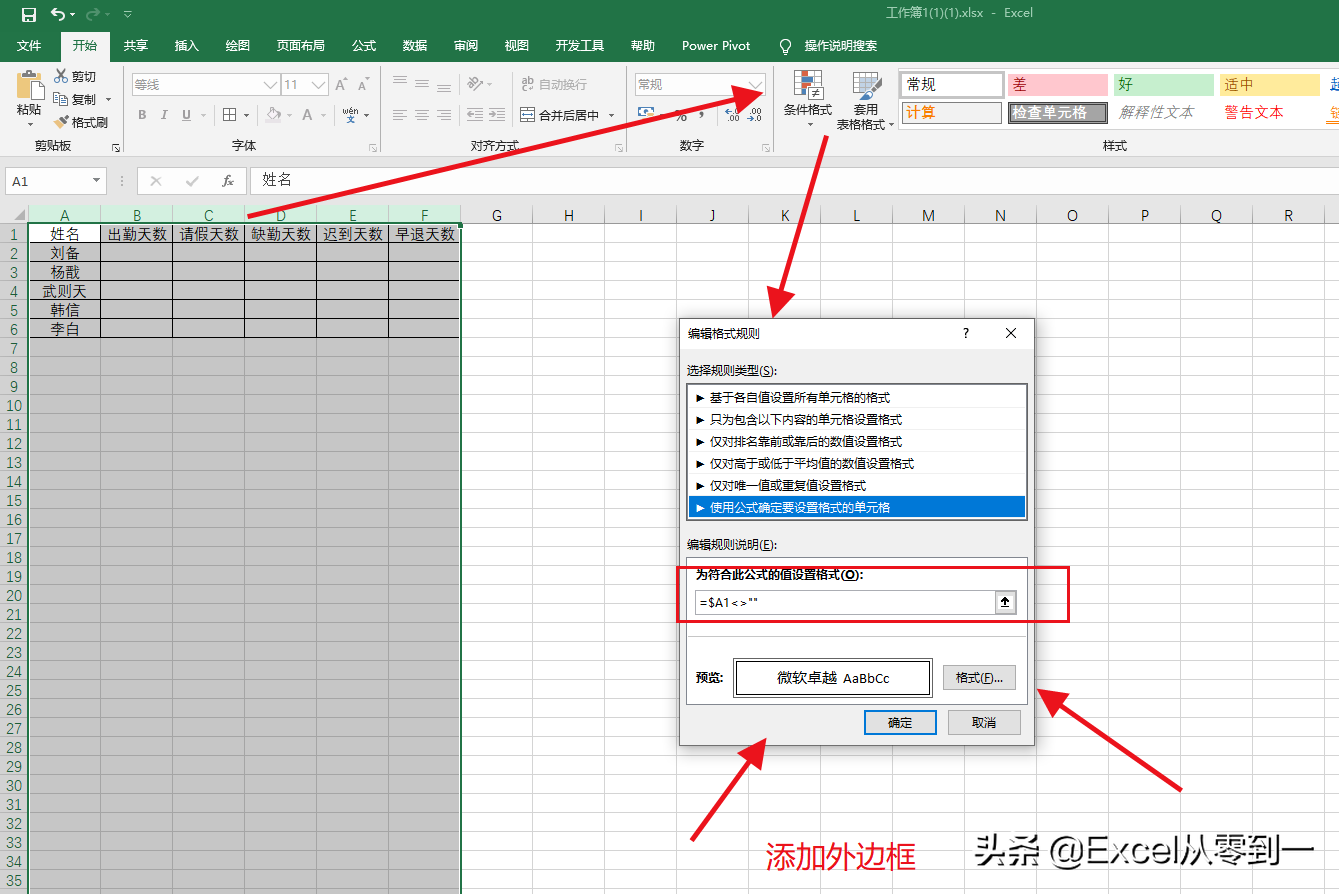Screen dimensions: 1339x894
Task: Click 确定 (OK) in the rule dialog
Action: (900, 722)
